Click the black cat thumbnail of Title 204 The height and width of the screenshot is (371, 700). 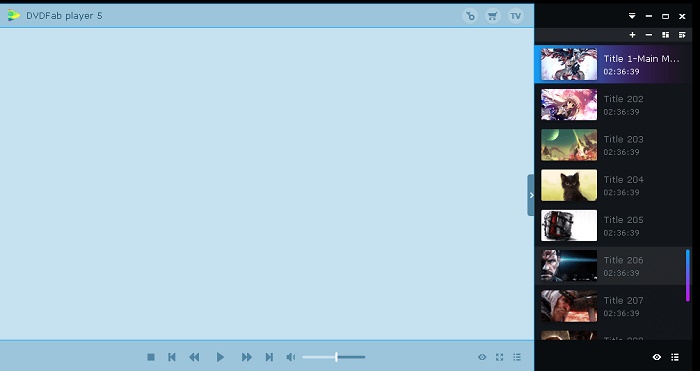point(569,185)
